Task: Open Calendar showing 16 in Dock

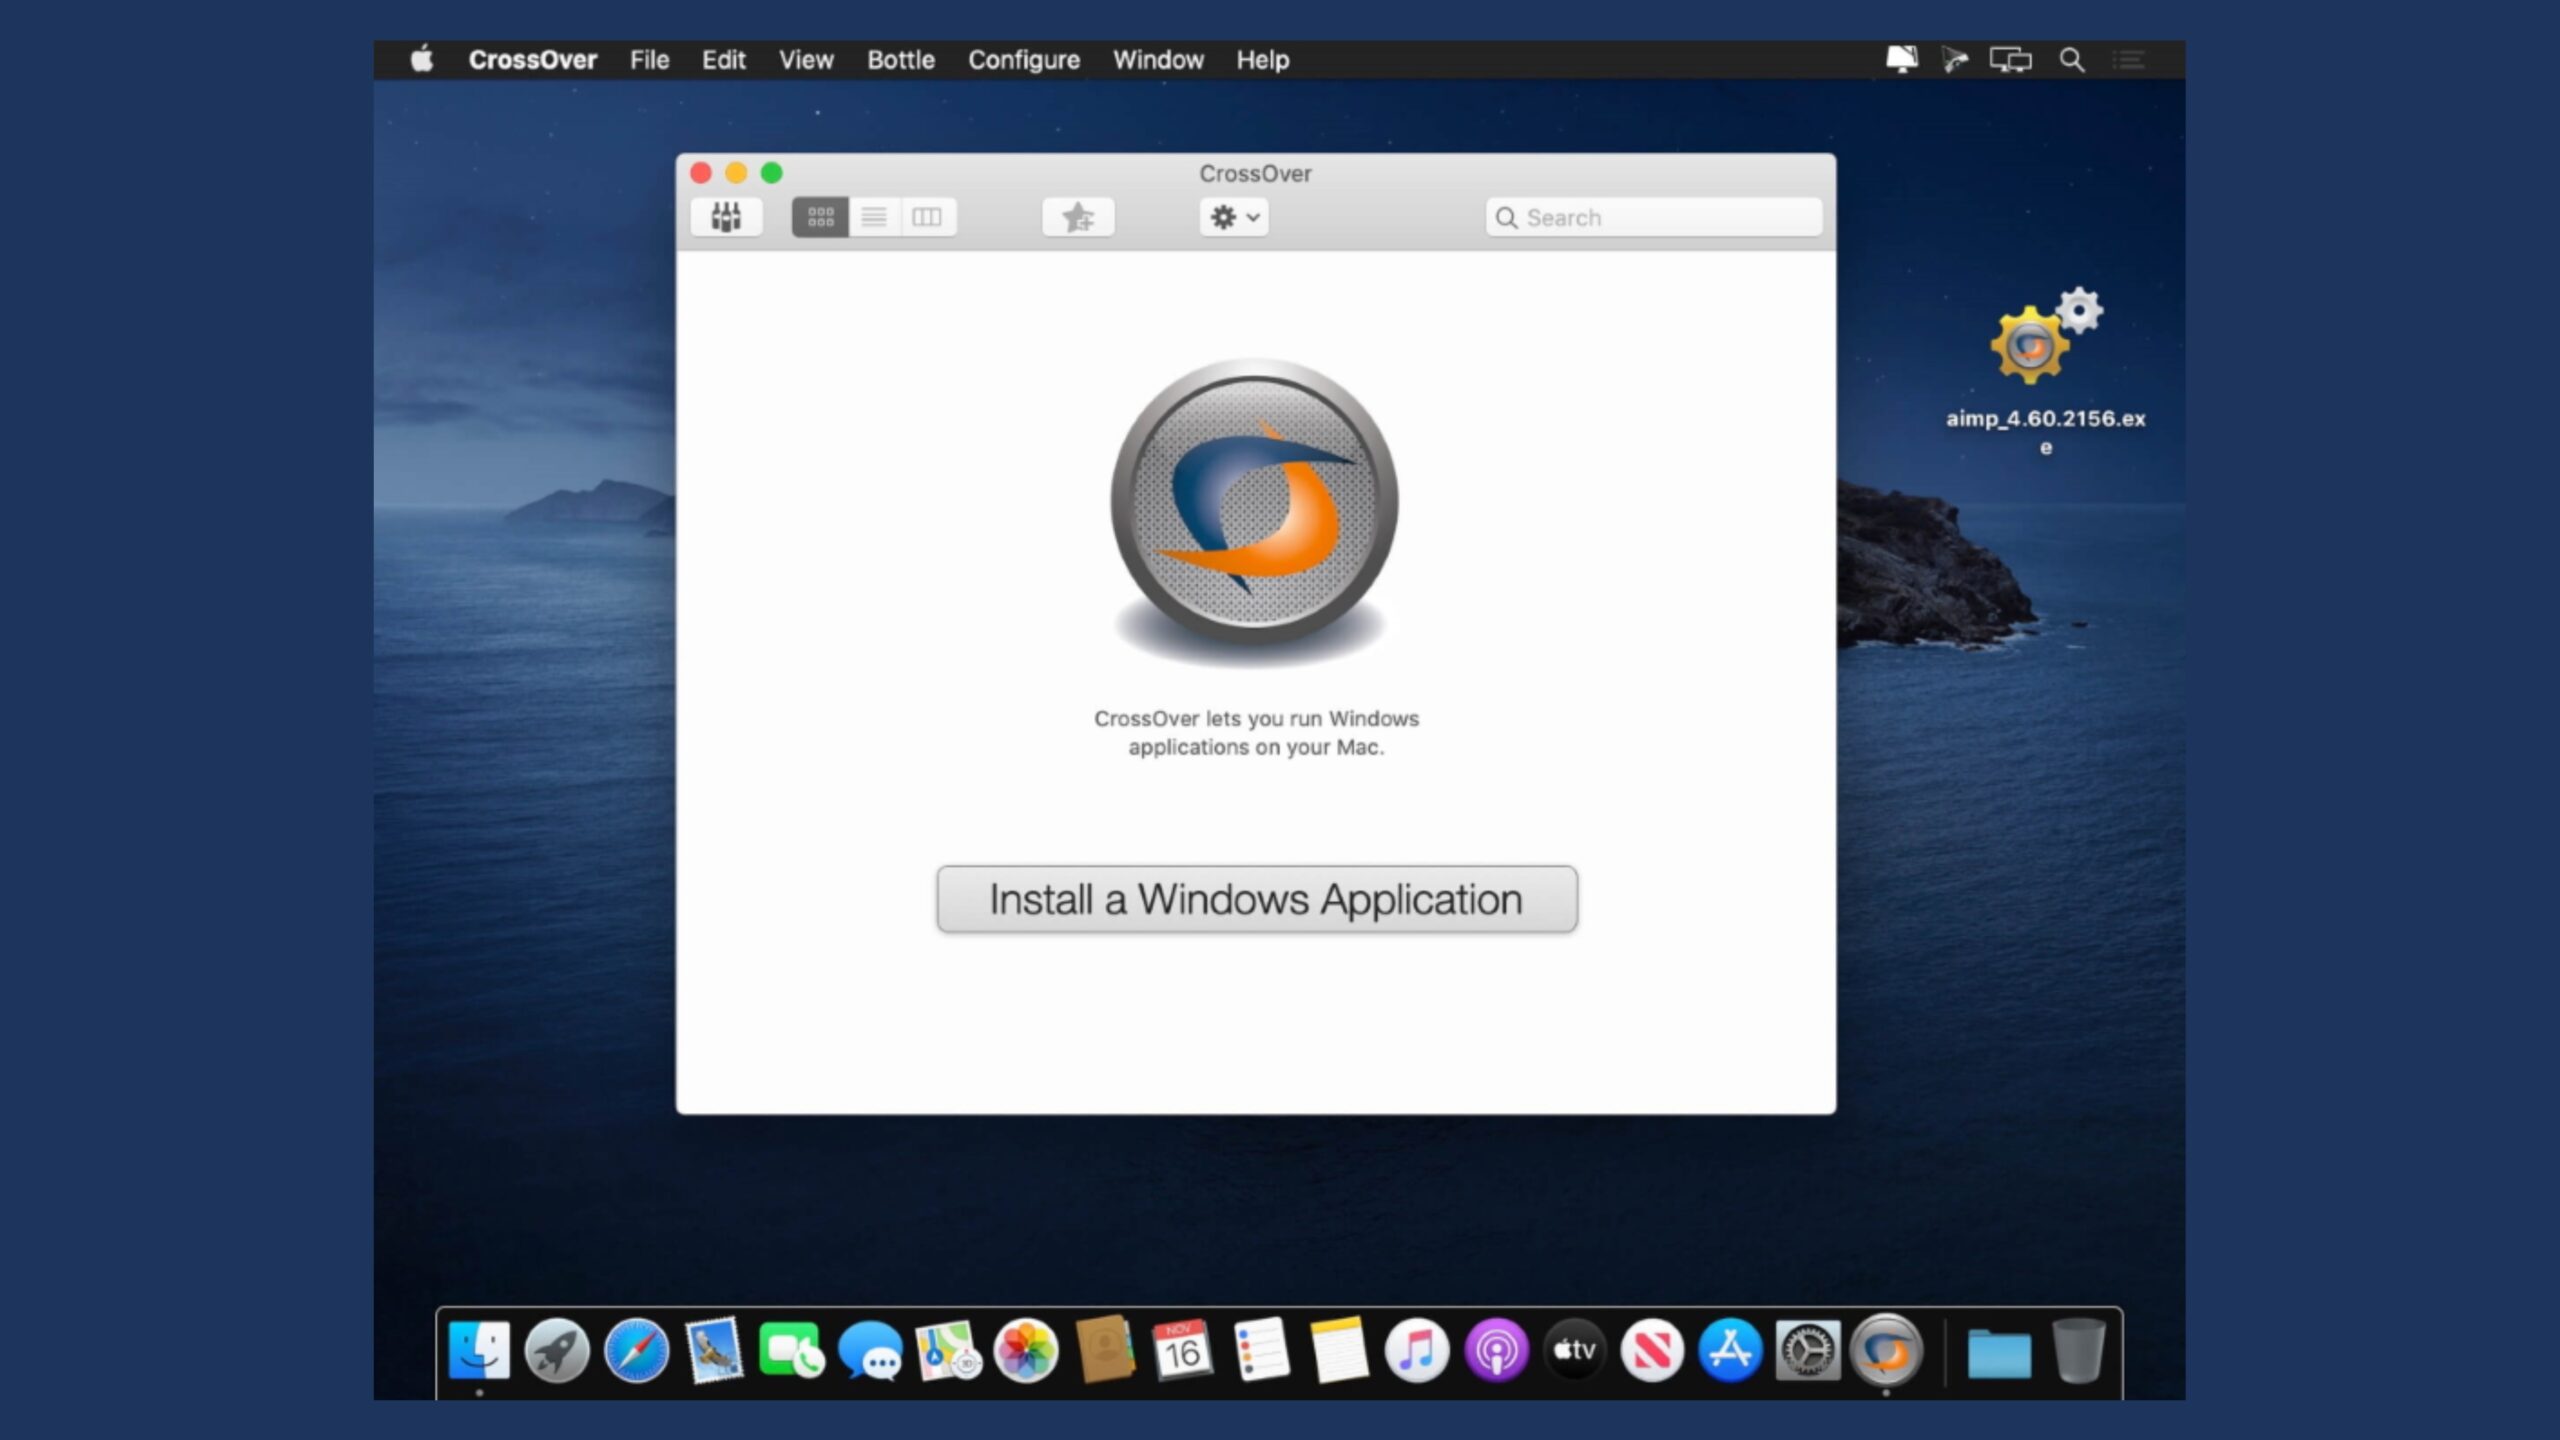Action: pyautogui.click(x=1182, y=1350)
